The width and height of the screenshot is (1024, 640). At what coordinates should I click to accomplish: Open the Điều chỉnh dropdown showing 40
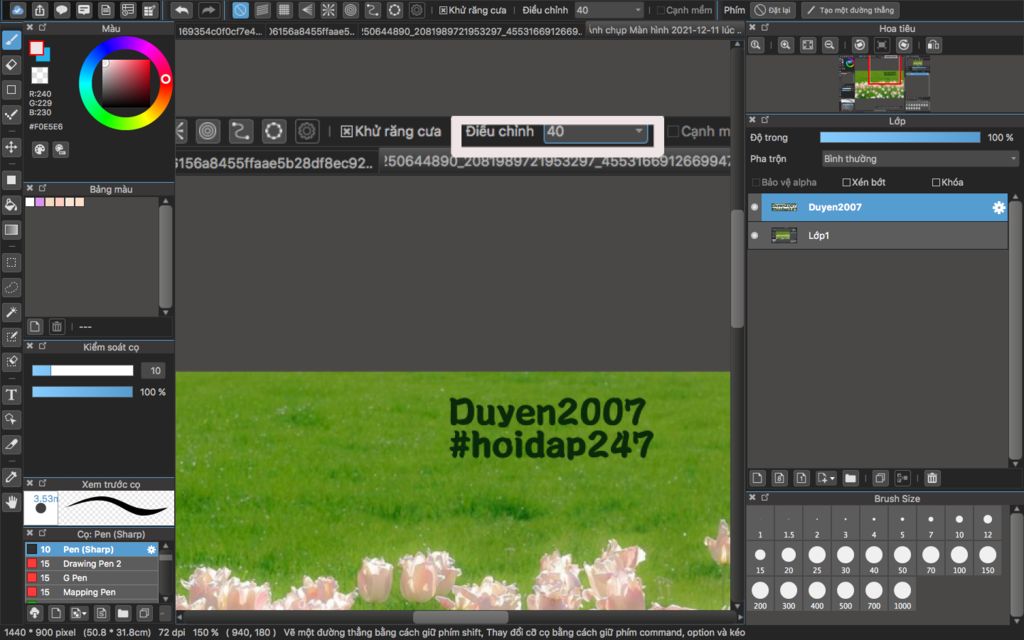609,10
